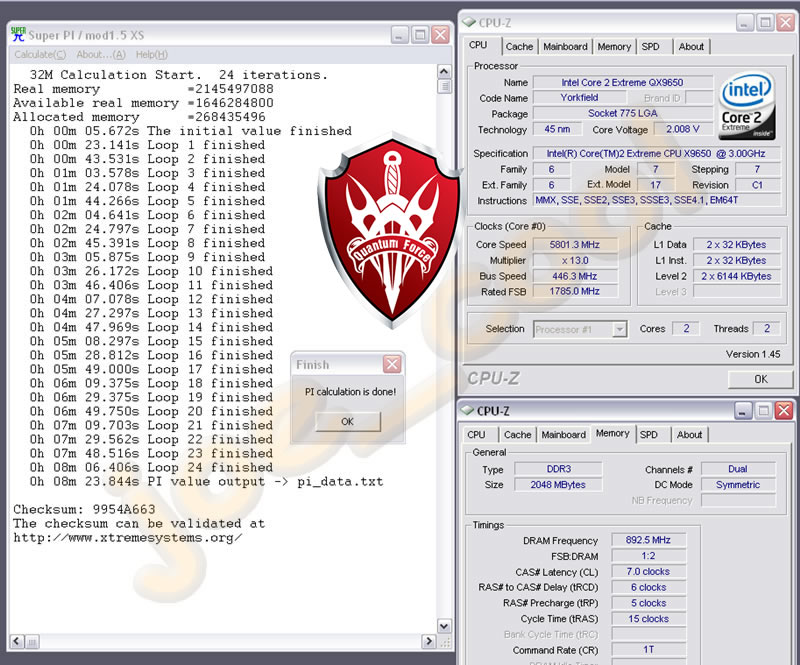Viewport: 800px width, 665px height.
Task: Close the top CPU-Z window
Action: point(786,22)
